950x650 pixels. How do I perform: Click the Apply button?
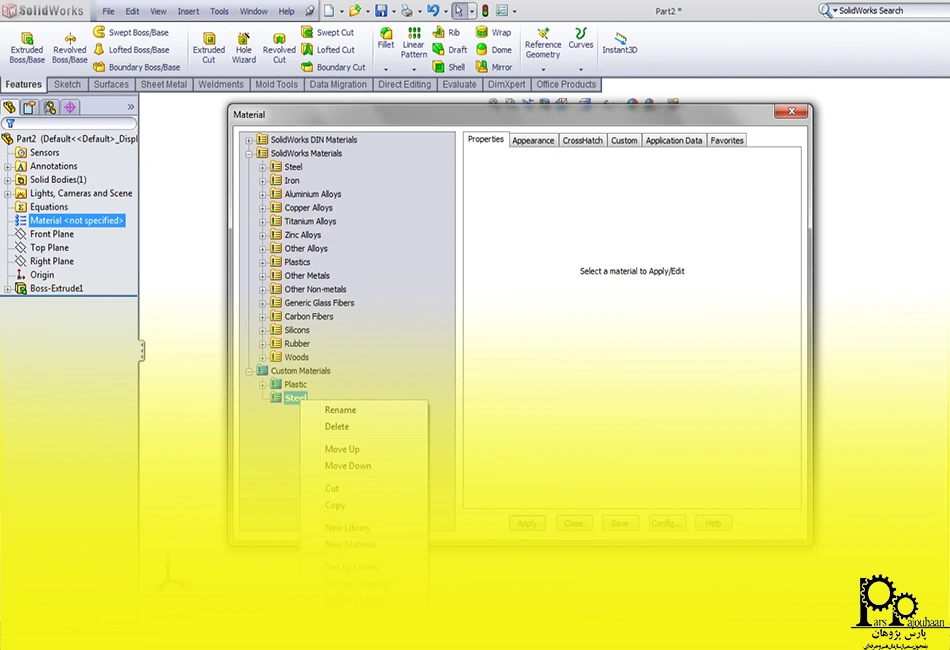527,523
